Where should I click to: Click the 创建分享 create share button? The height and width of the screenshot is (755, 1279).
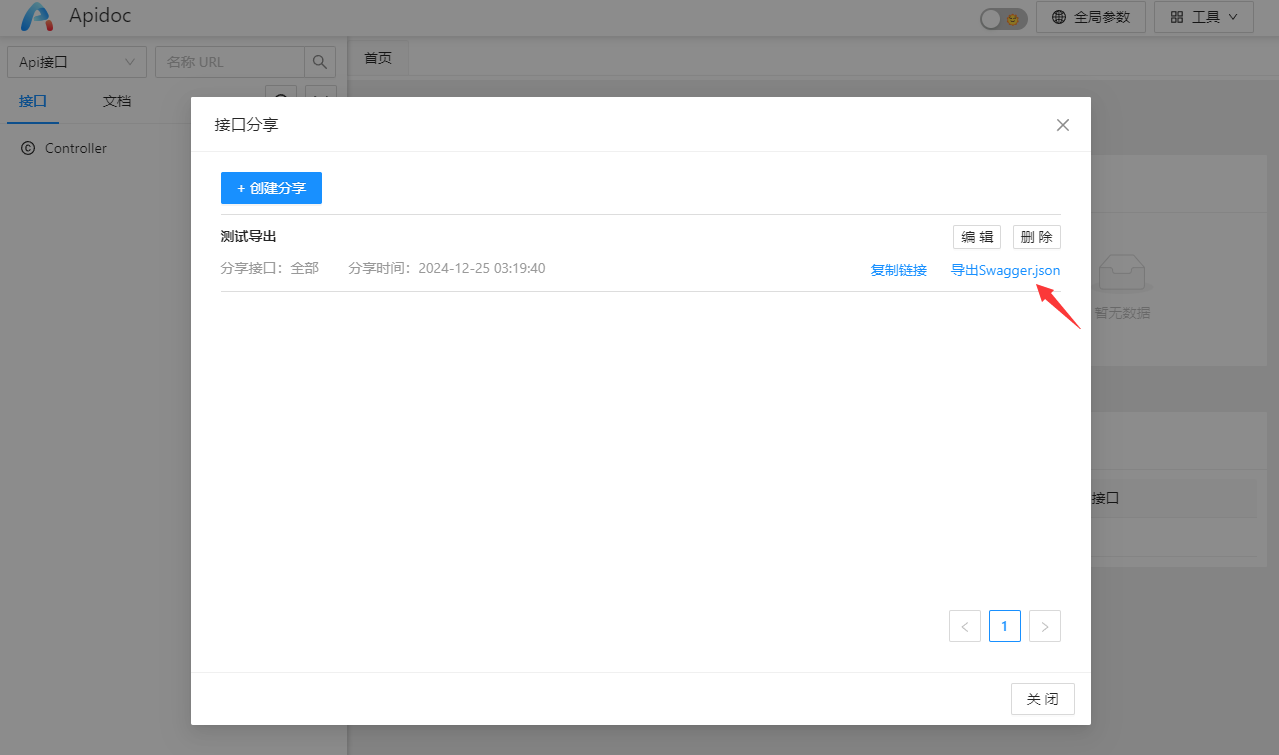pos(271,188)
